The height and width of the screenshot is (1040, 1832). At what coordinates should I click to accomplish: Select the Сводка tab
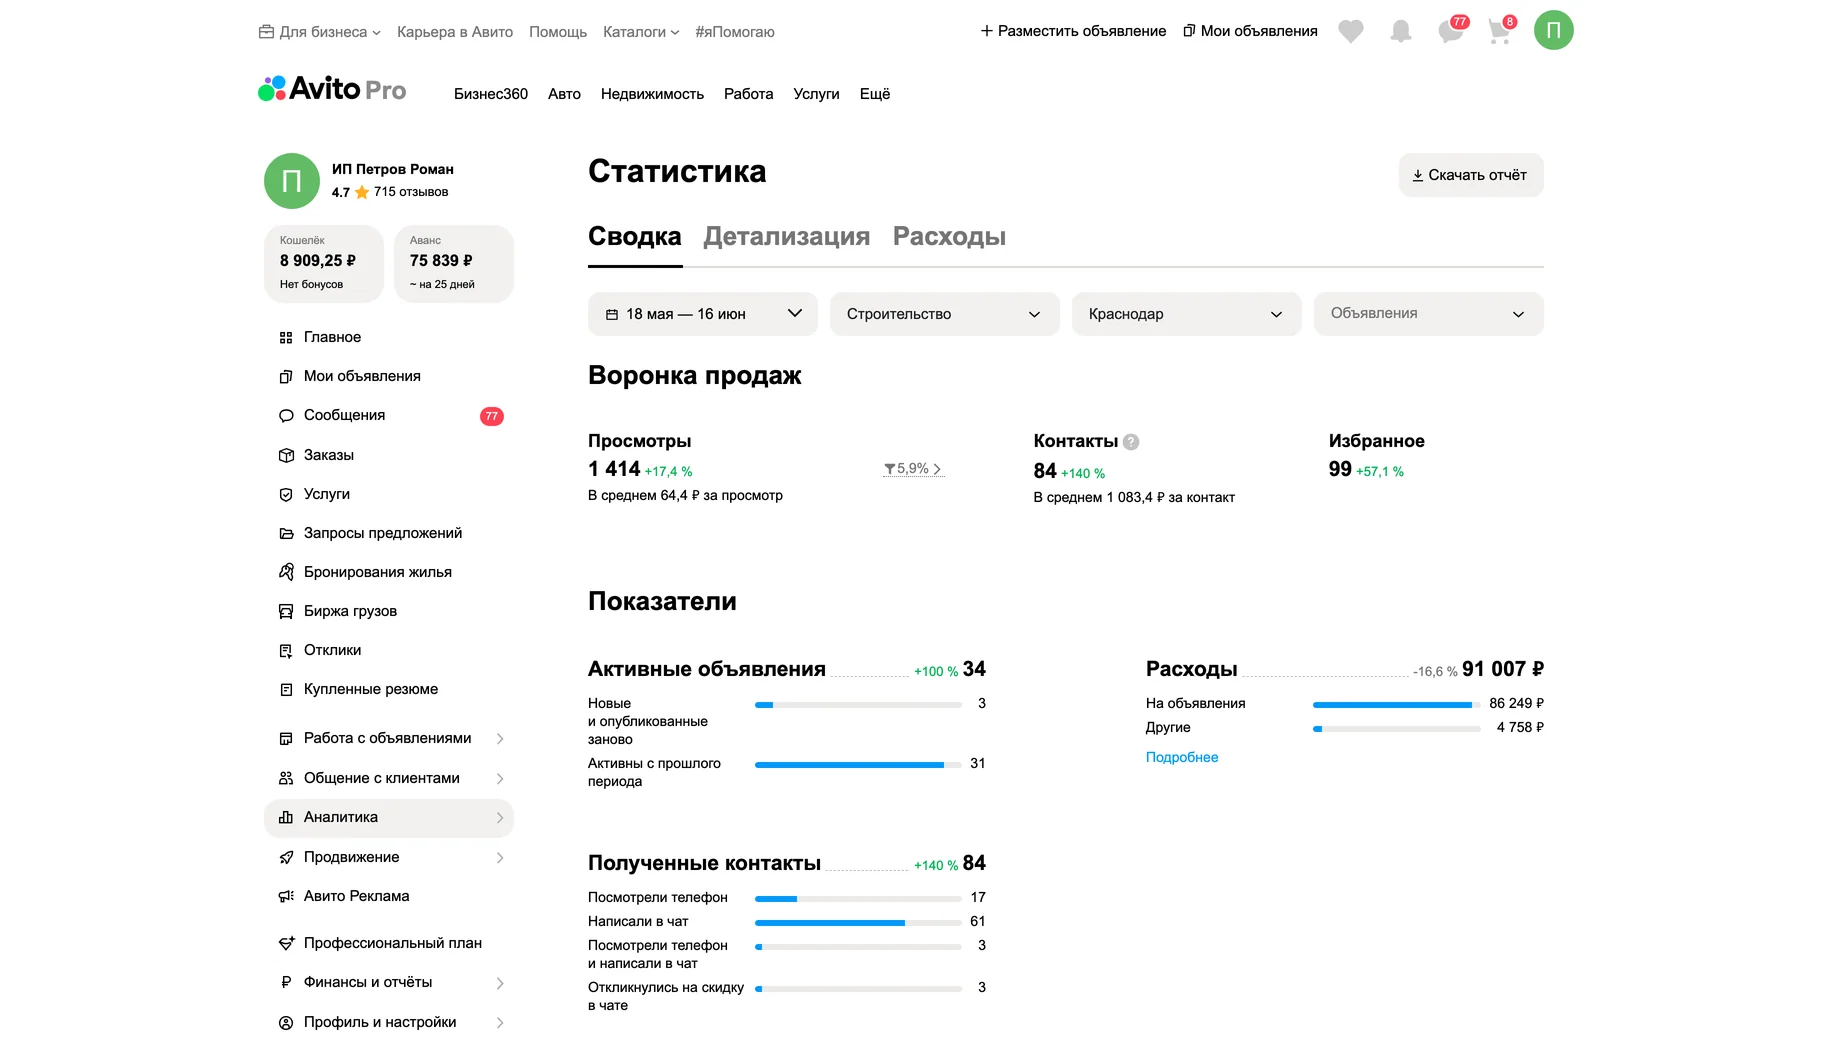(635, 237)
